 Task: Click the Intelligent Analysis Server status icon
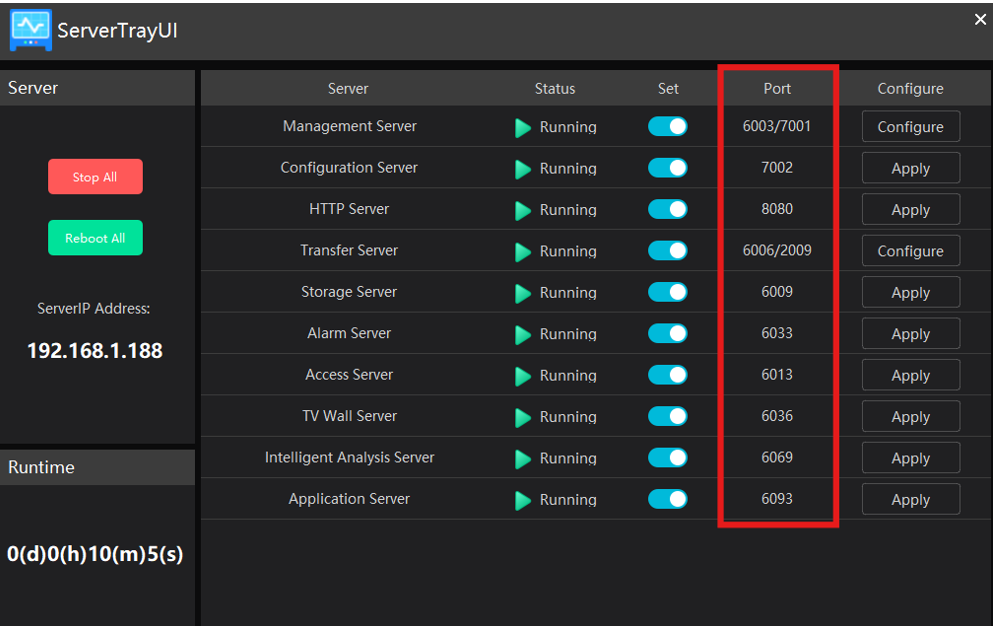[523, 459]
